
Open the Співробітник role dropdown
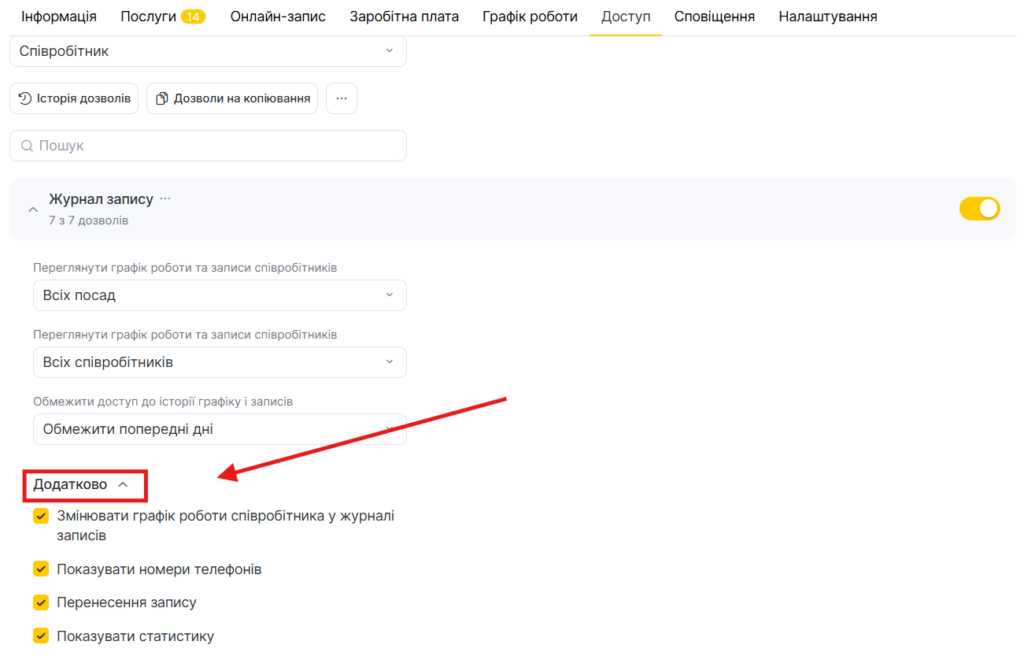pos(208,51)
